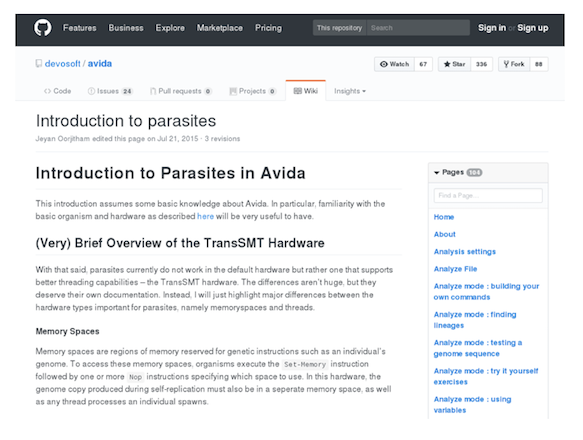Open the Code tab with brackets icon
583x440 pixels.
[57, 91]
